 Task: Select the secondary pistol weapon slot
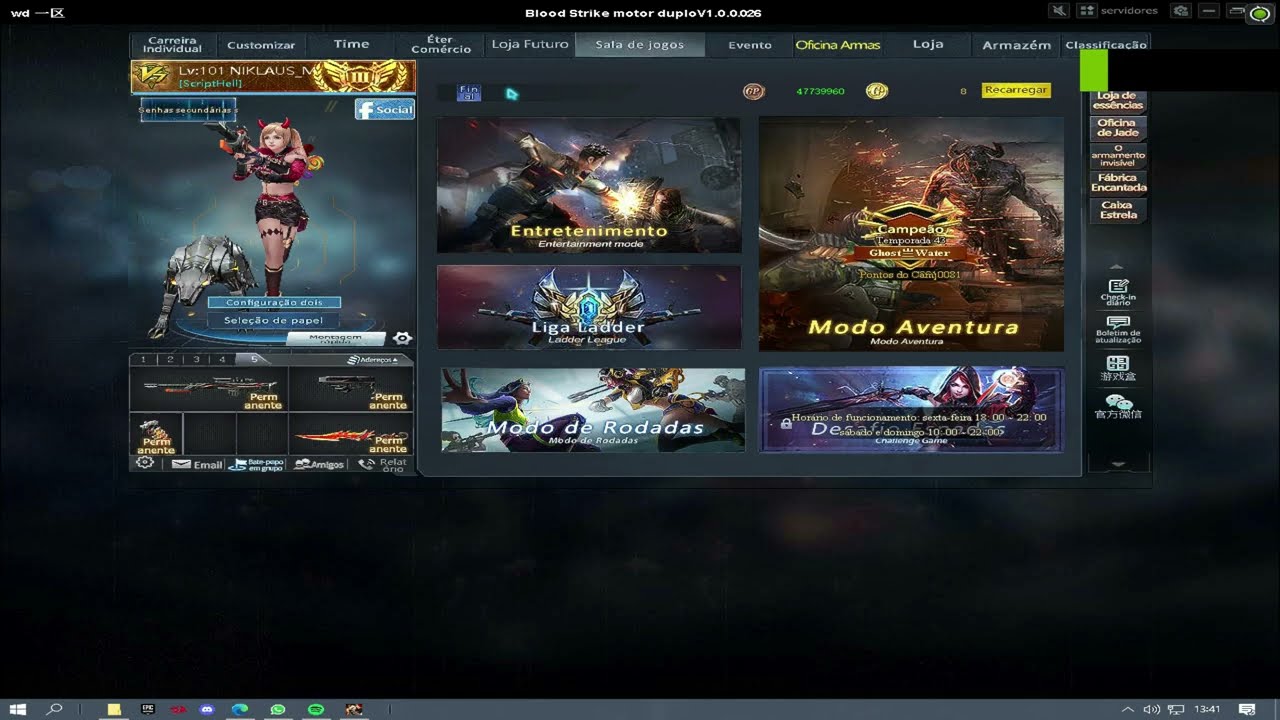[351, 389]
